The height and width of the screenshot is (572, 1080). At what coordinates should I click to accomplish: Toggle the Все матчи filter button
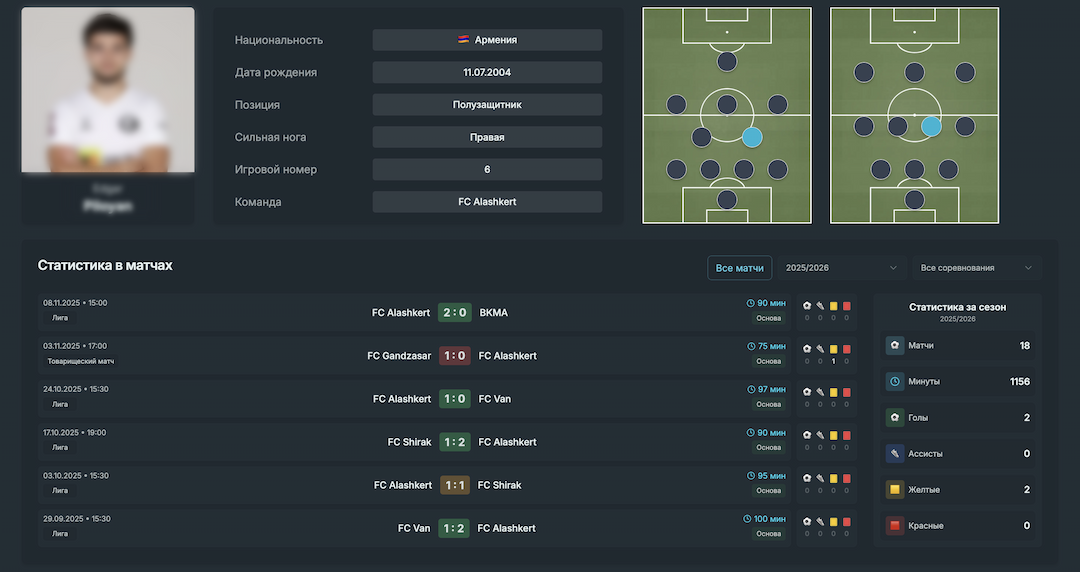[739, 268]
